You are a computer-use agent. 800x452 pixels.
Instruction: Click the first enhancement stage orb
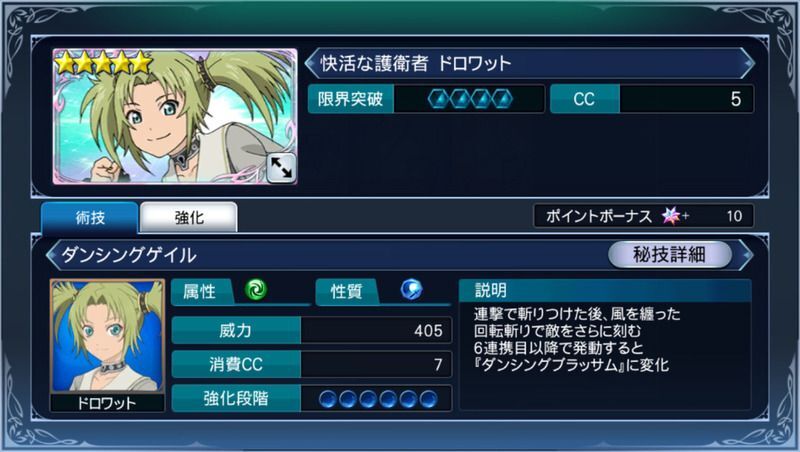(x=328, y=399)
